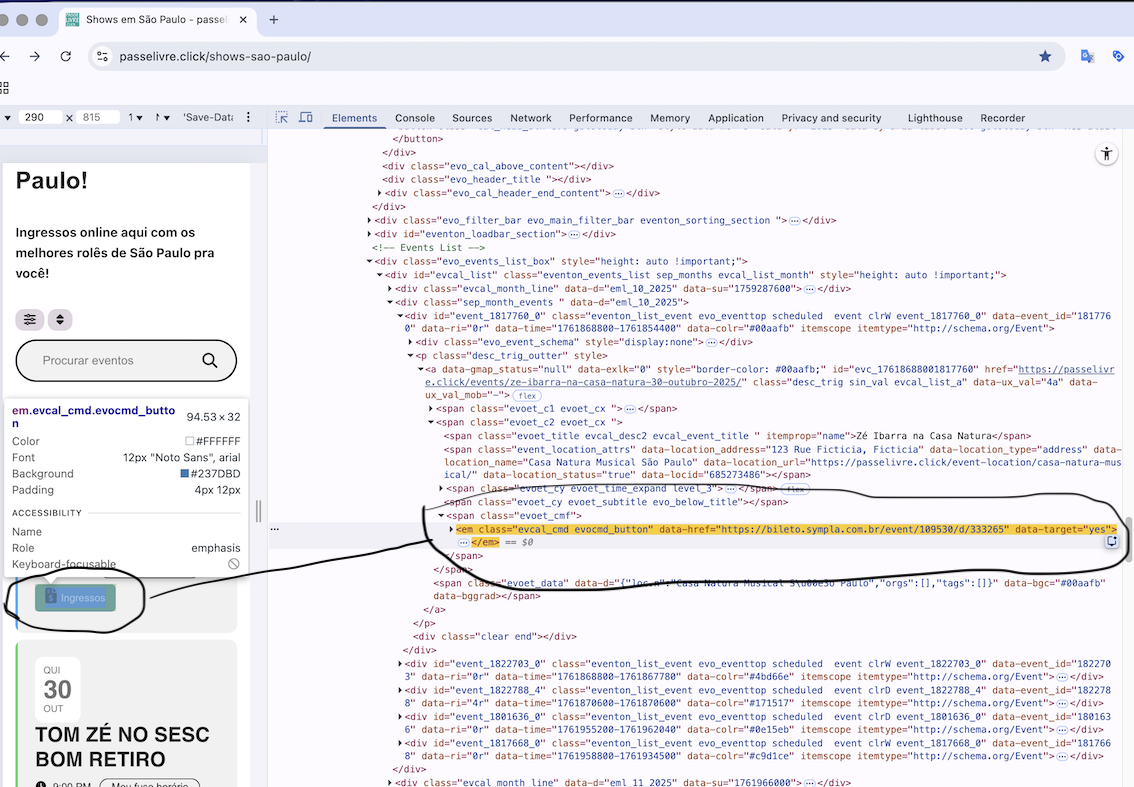This screenshot has width=1134, height=787.
Task: Click the search magnifier in Procurar eventos
Action: click(210, 361)
